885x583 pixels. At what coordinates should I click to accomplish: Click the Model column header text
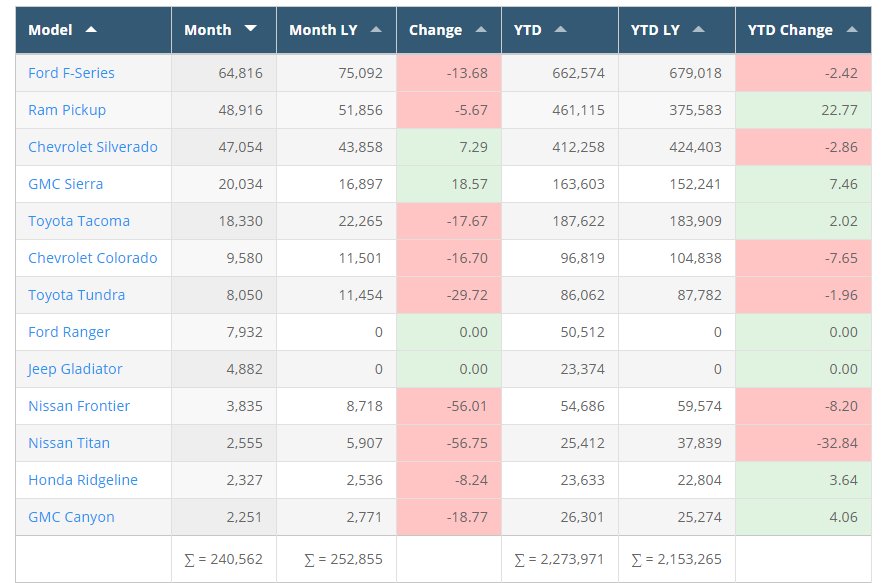tap(50, 30)
